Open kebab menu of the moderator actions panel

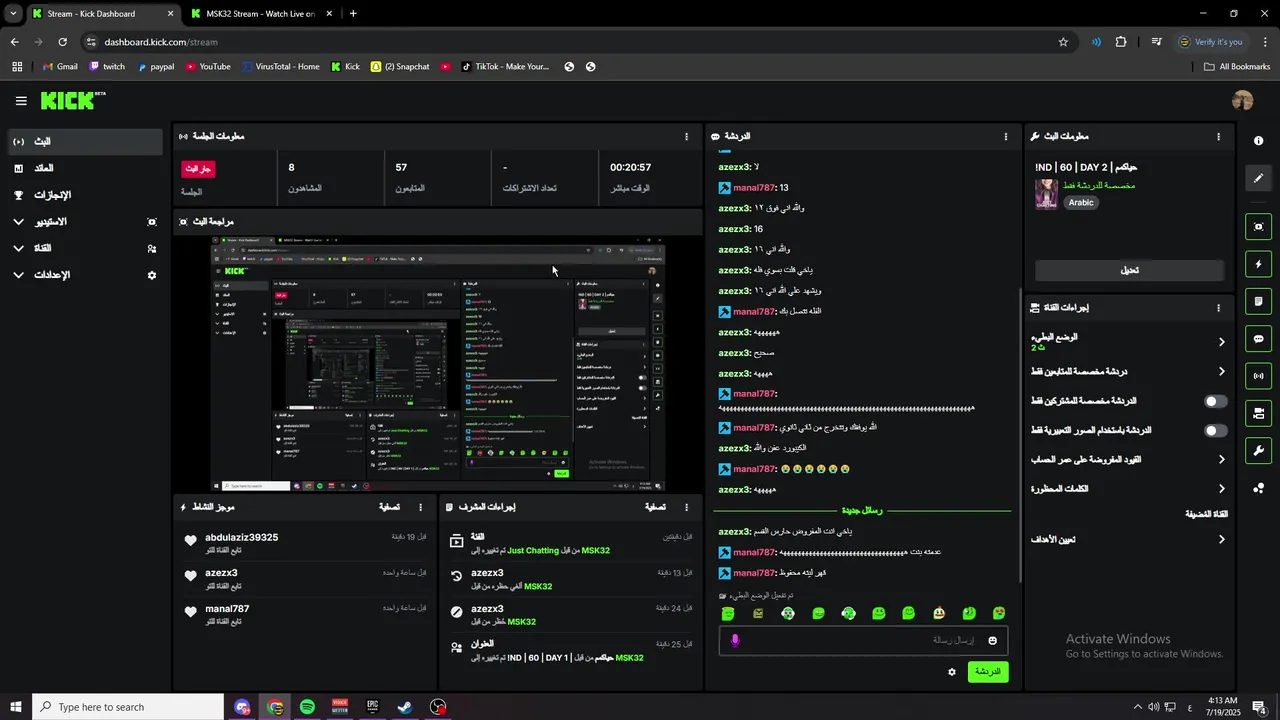[x=686, y=507]
